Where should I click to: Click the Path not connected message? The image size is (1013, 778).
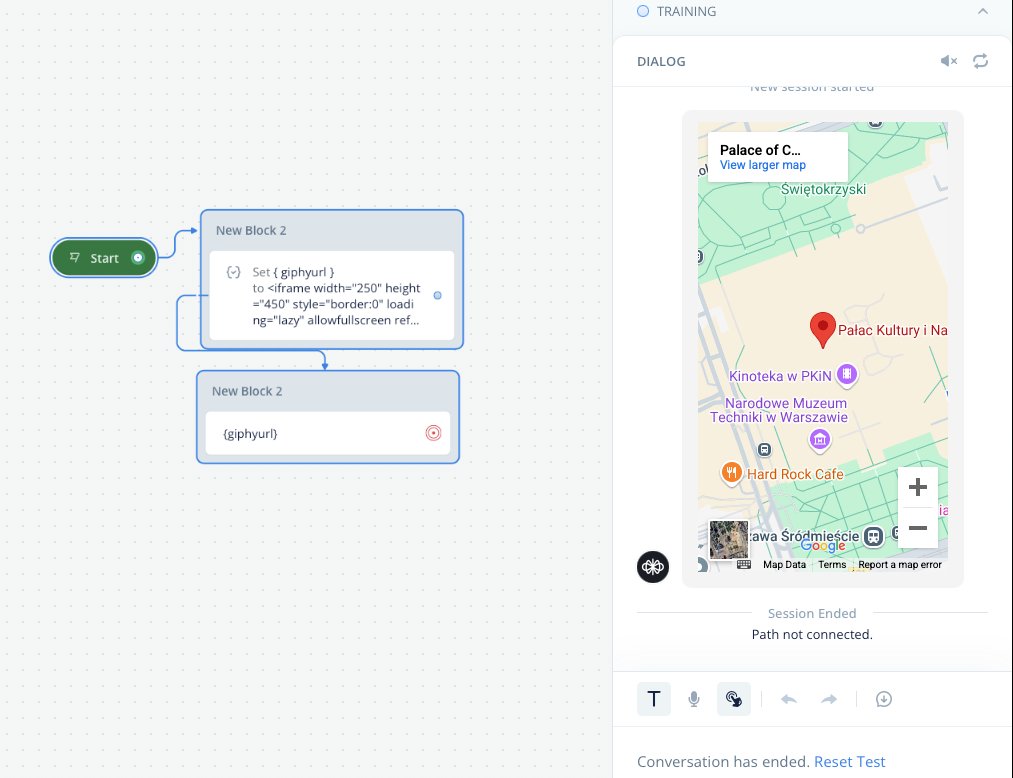pyautogui.click(x=812, y=635)
